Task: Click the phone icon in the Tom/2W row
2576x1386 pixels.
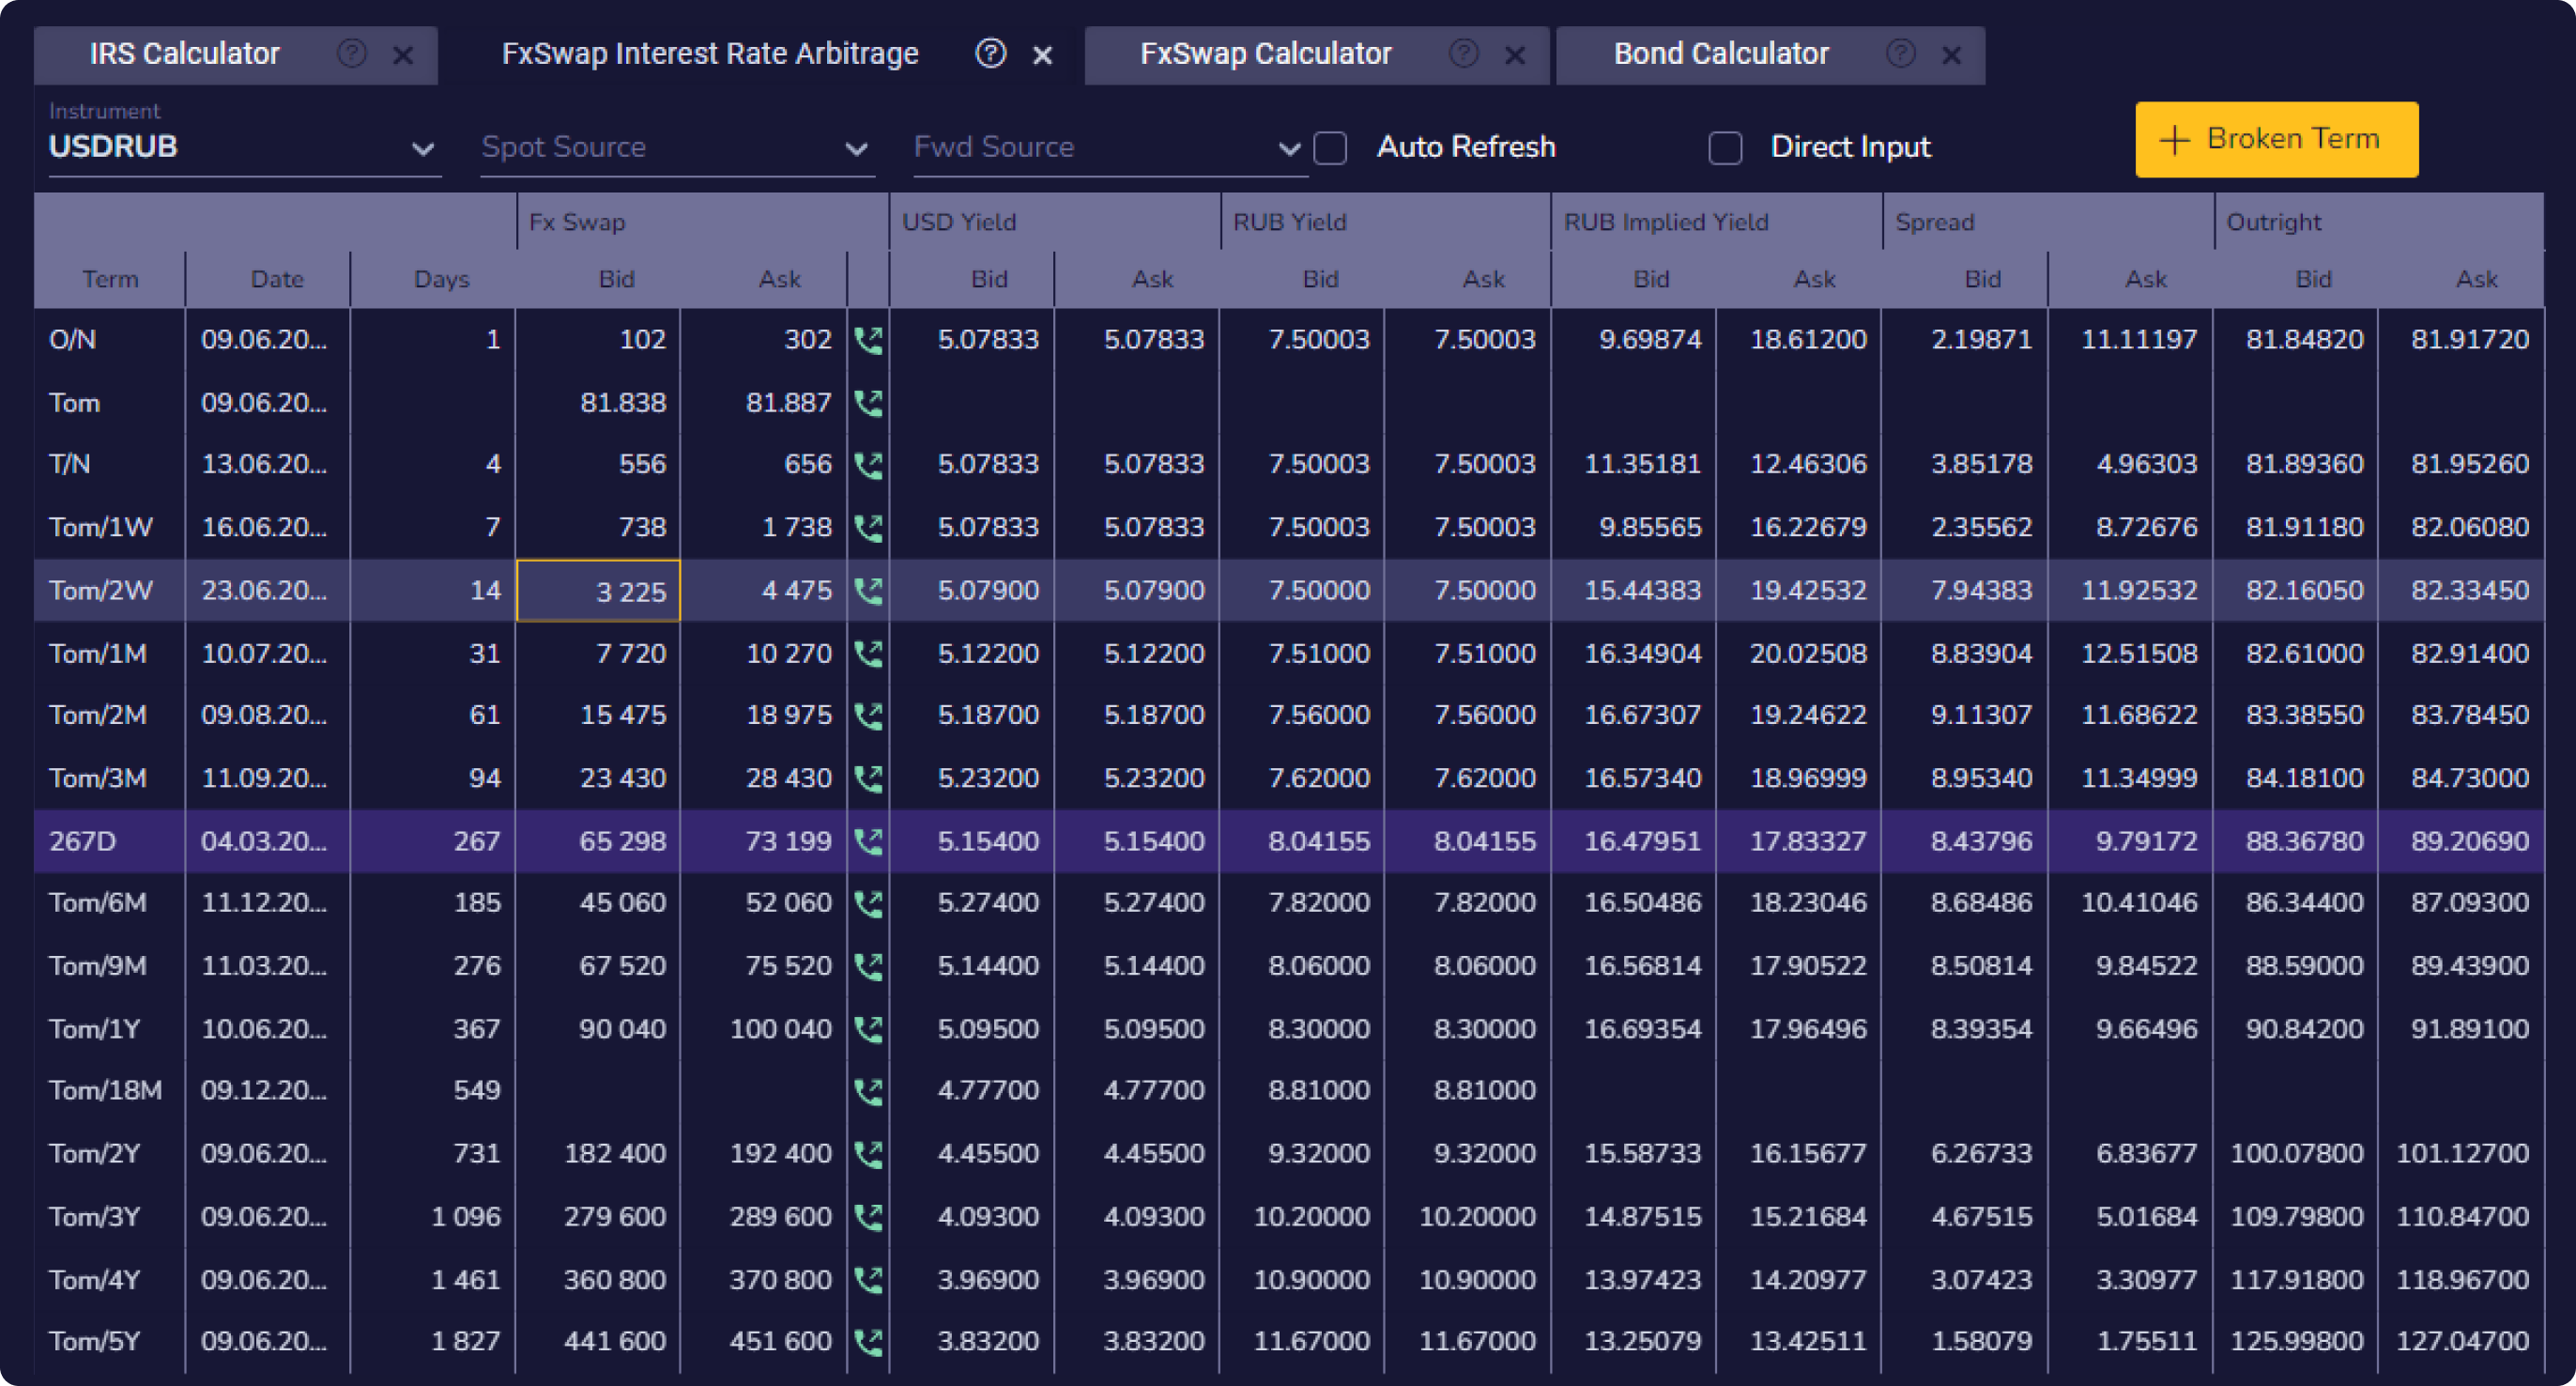Action: [868, 591]
